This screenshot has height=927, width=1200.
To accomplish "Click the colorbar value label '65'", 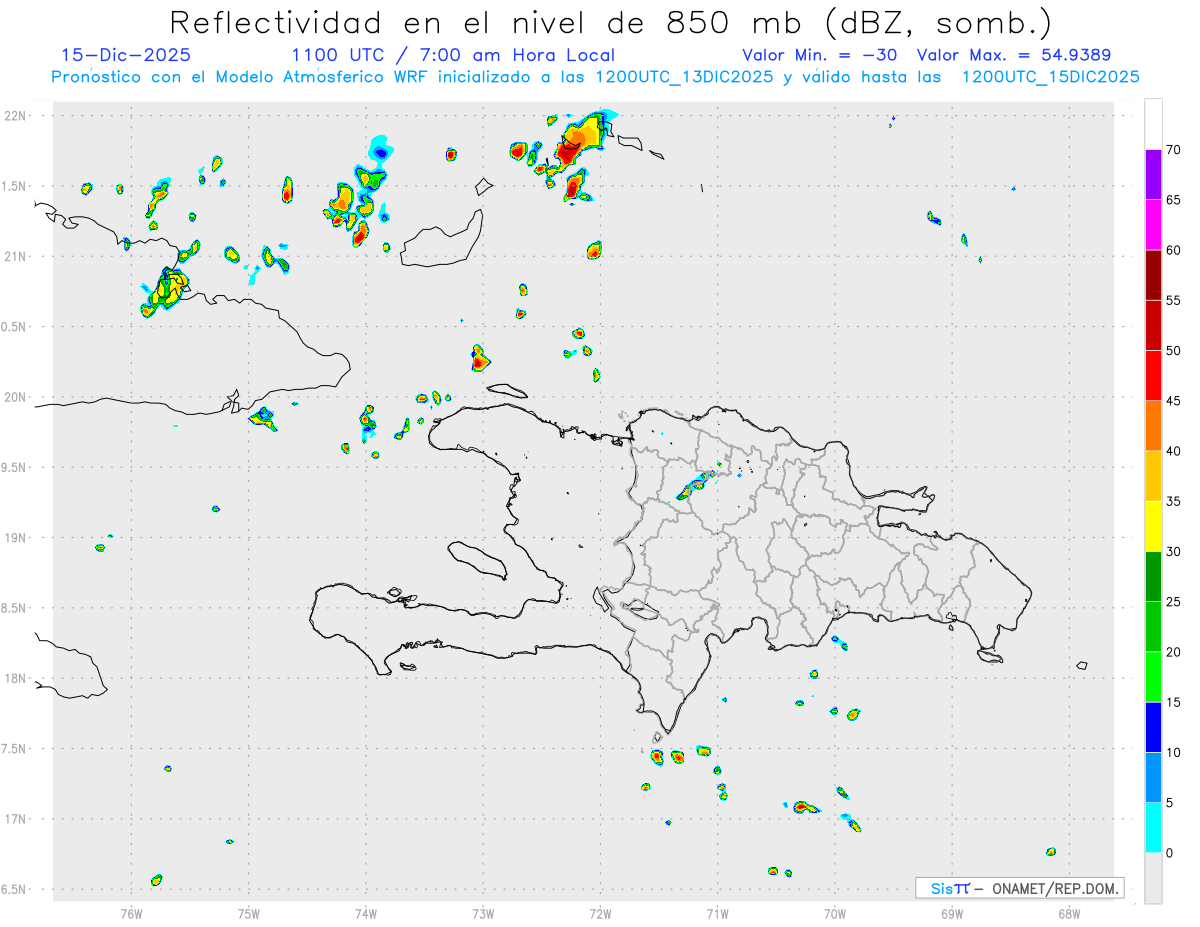I will point(1174,200).
